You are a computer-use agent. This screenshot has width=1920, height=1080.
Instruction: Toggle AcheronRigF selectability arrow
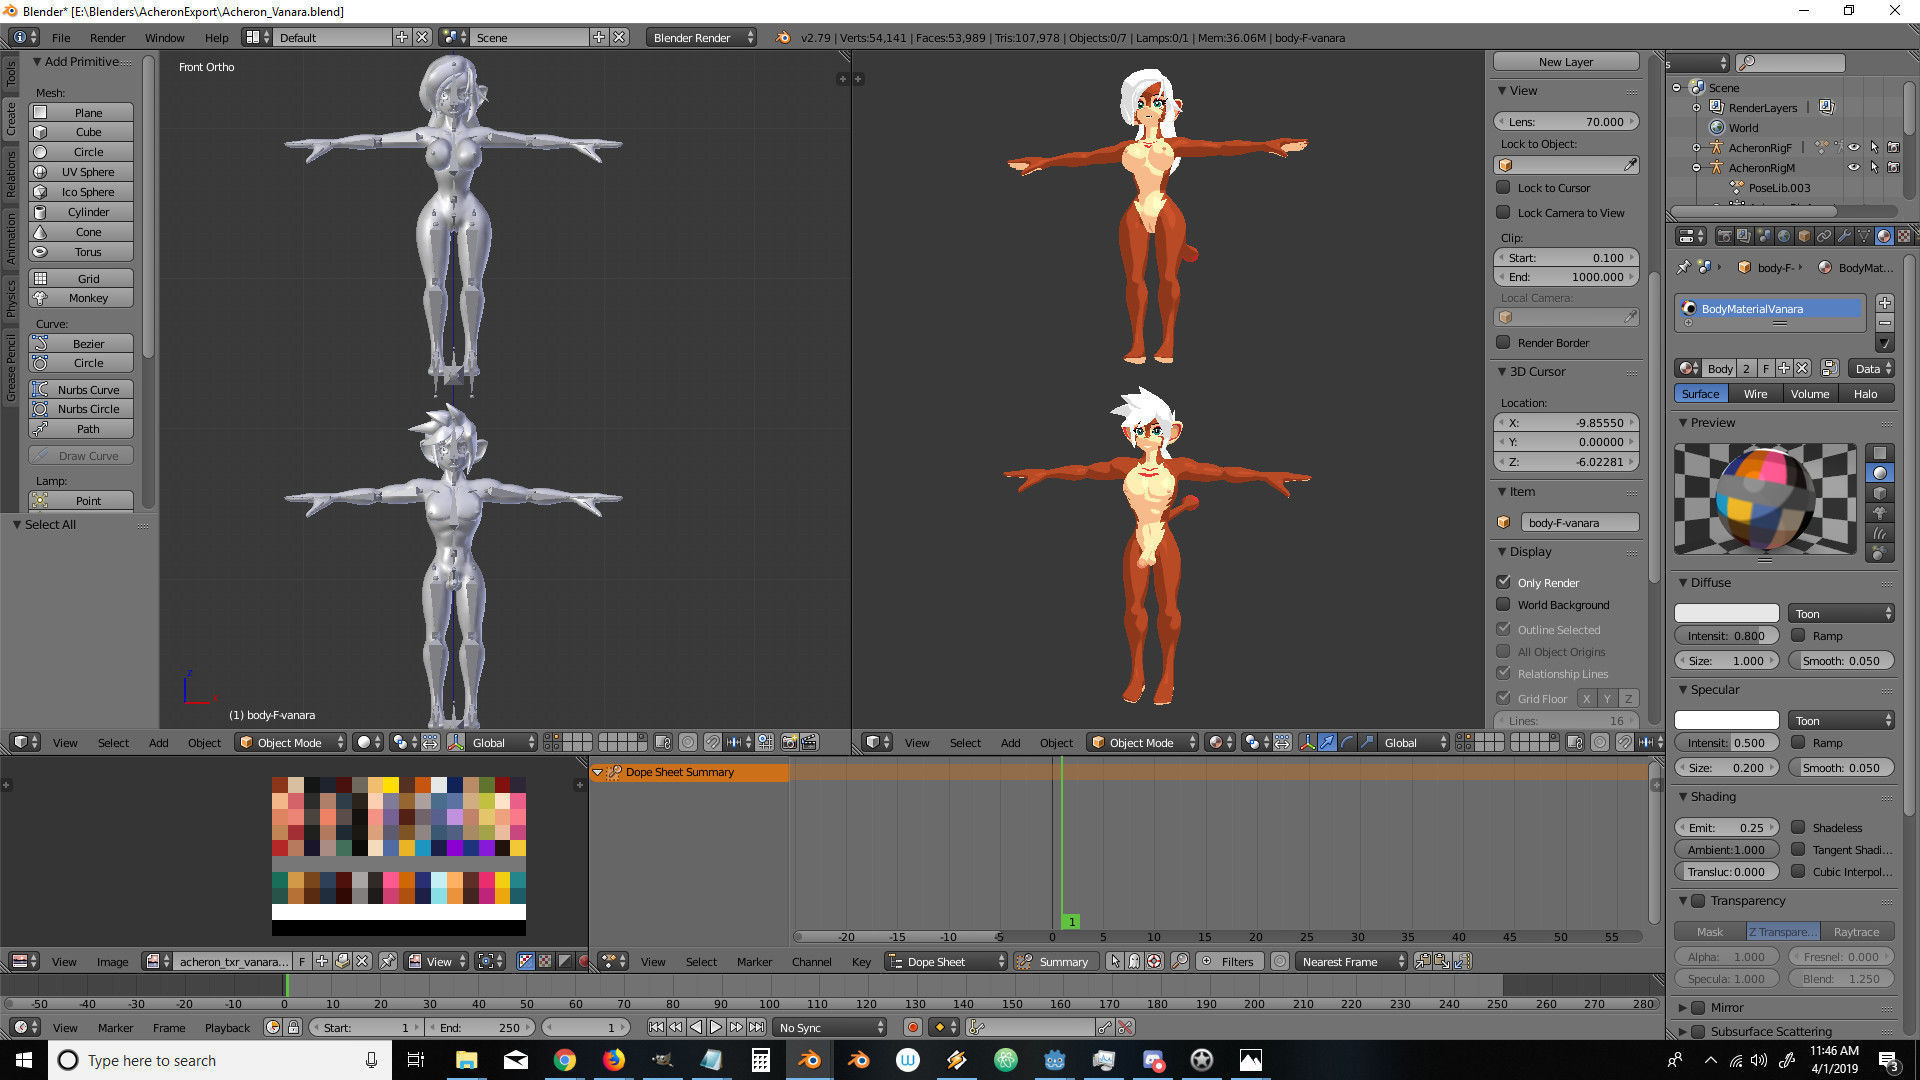pyautogui.click(x=1875, y=147)
